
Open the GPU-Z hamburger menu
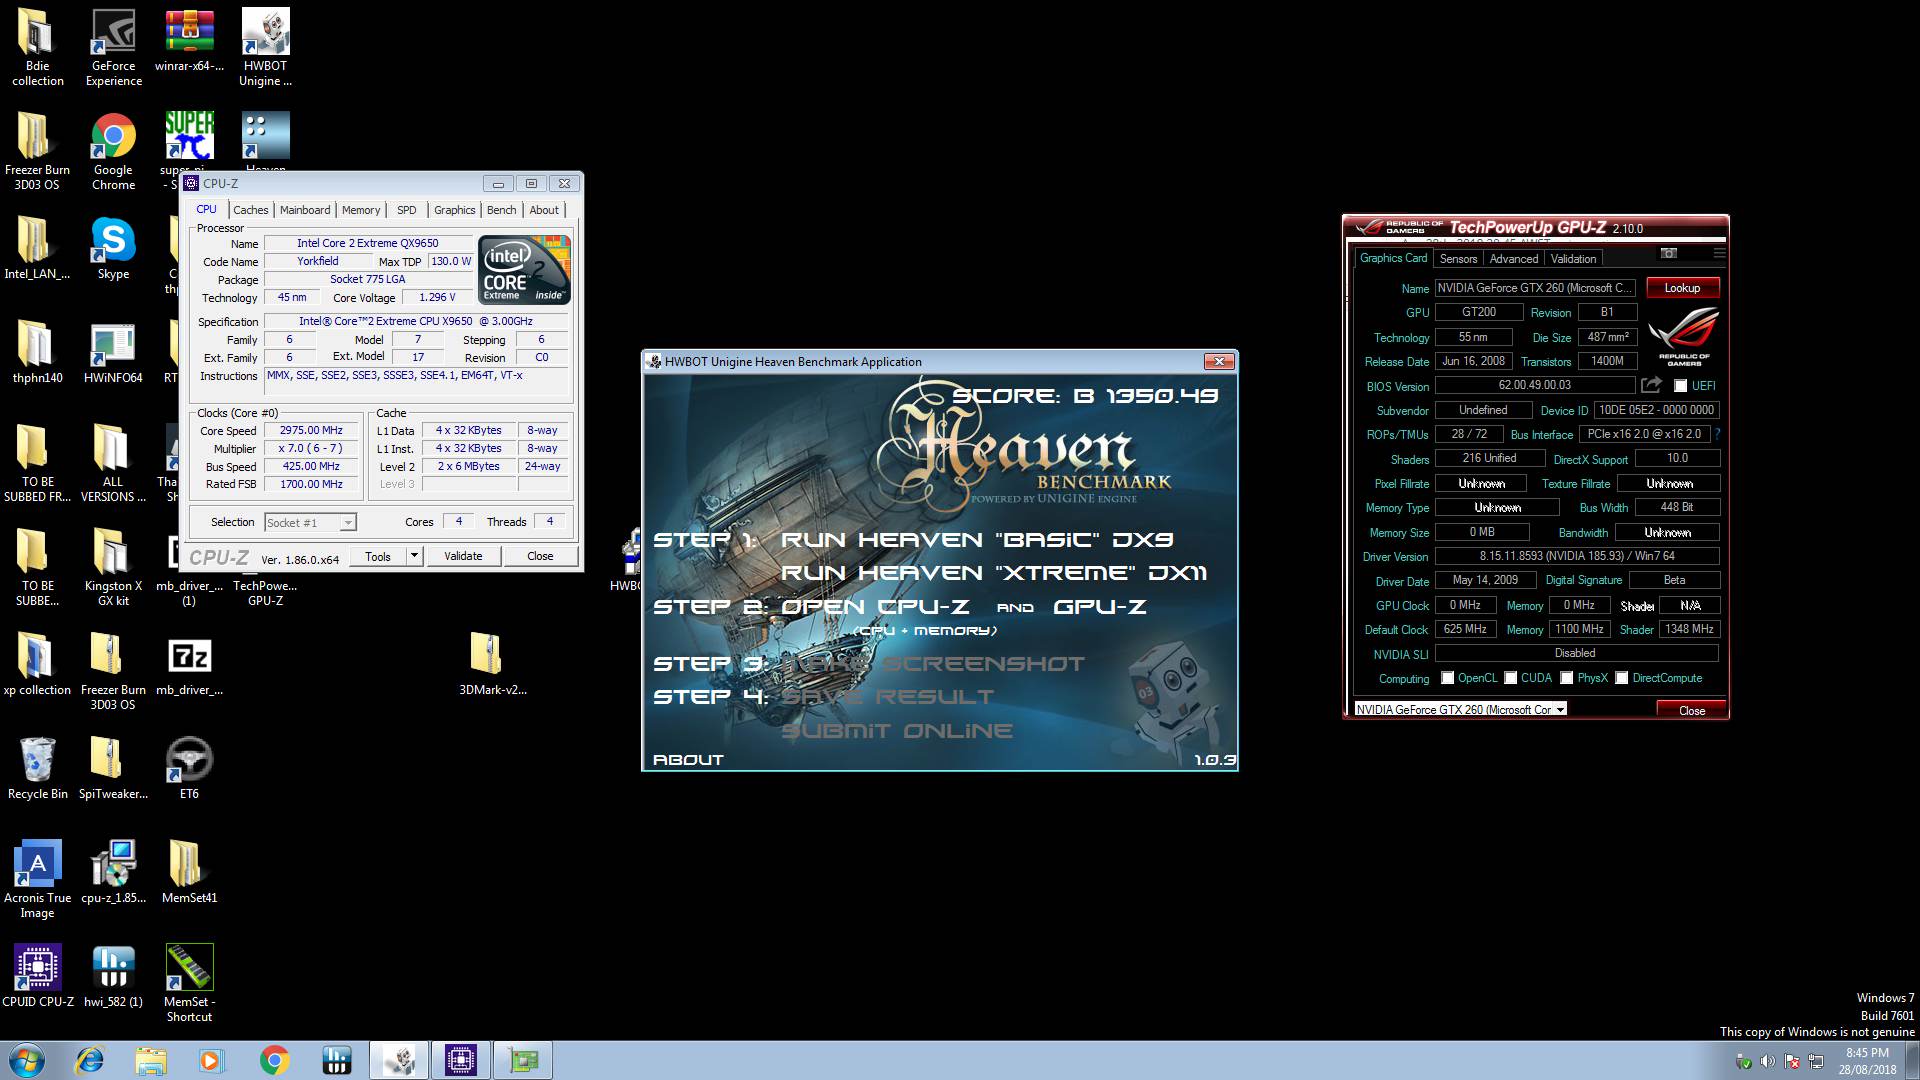click(1719, 254)
